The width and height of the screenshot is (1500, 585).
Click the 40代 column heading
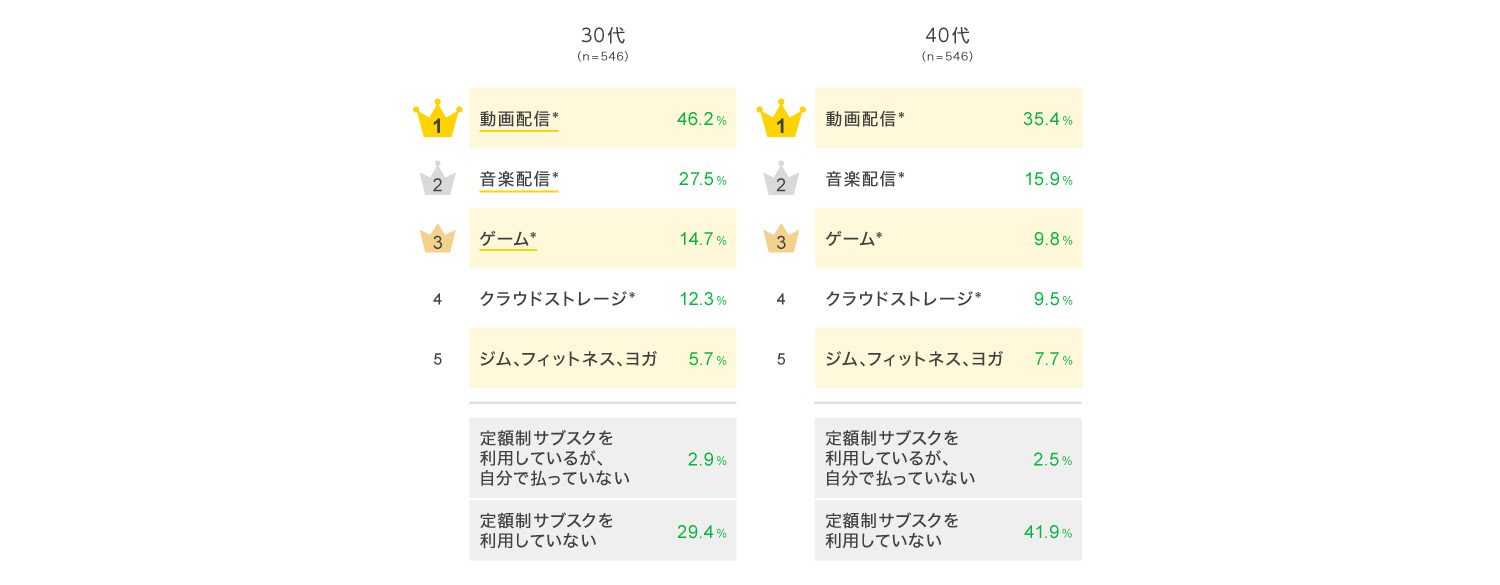(947, 36)
